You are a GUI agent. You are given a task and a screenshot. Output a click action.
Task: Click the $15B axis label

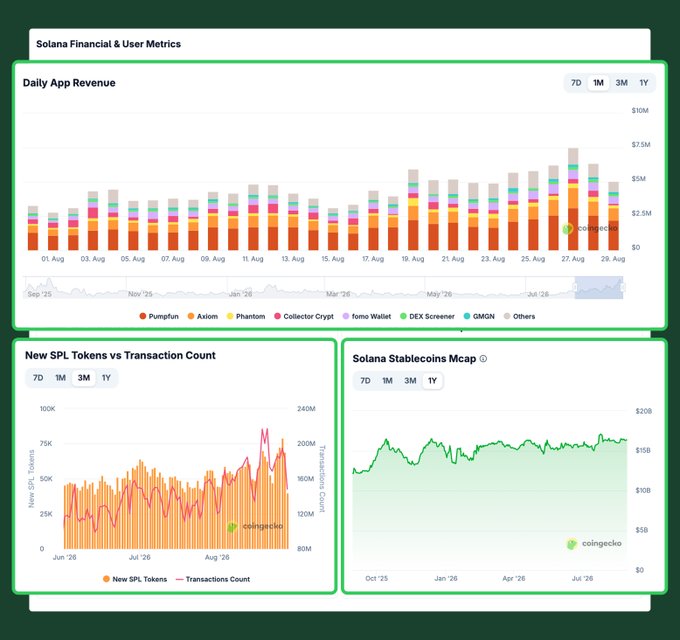point(643,451)
